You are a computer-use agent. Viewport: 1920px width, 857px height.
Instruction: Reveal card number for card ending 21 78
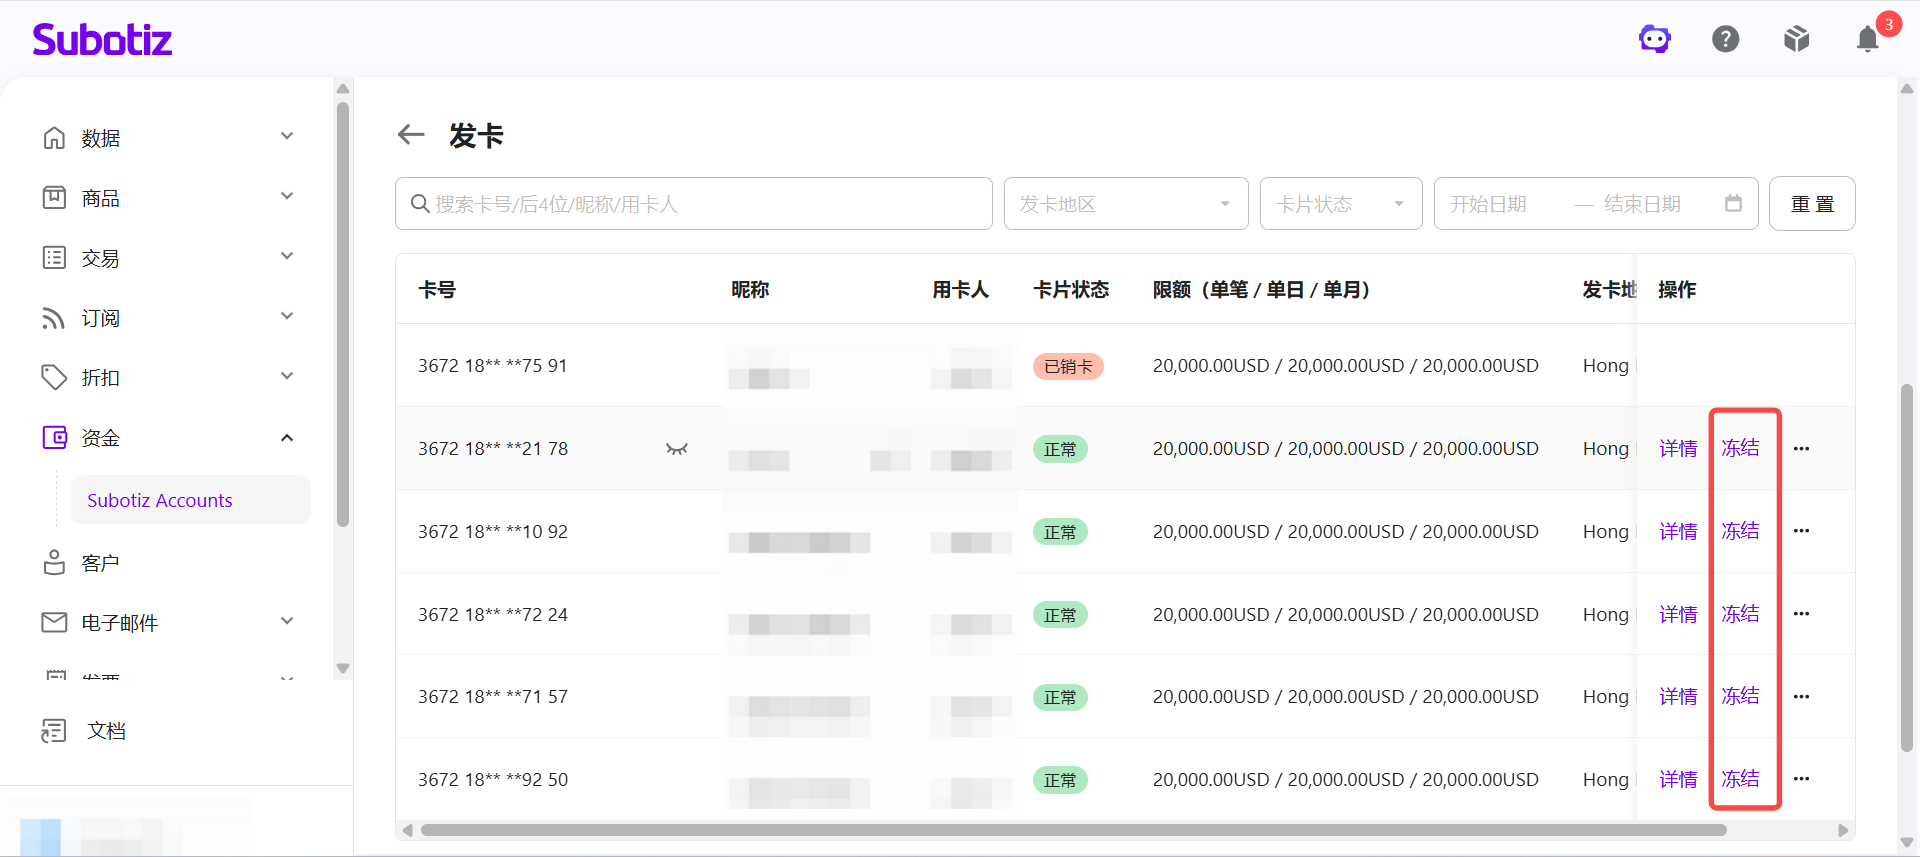(x=677, y=449)
